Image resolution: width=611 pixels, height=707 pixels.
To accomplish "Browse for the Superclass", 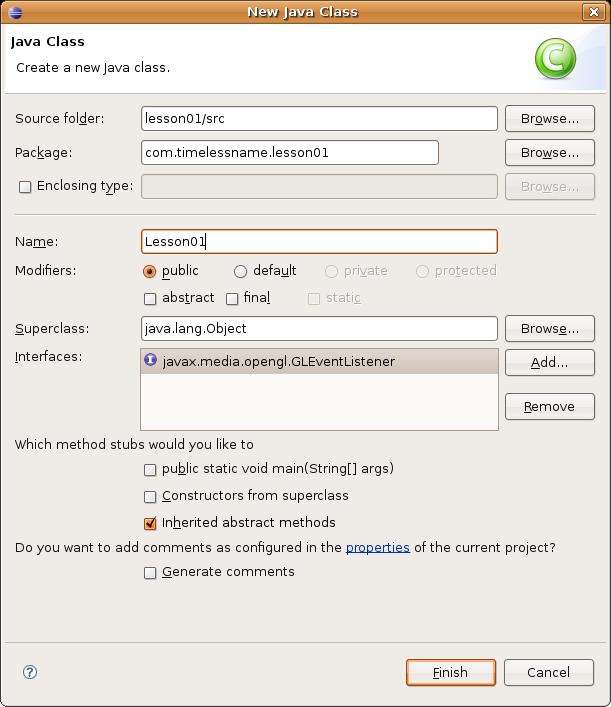I will click(550, 329).
